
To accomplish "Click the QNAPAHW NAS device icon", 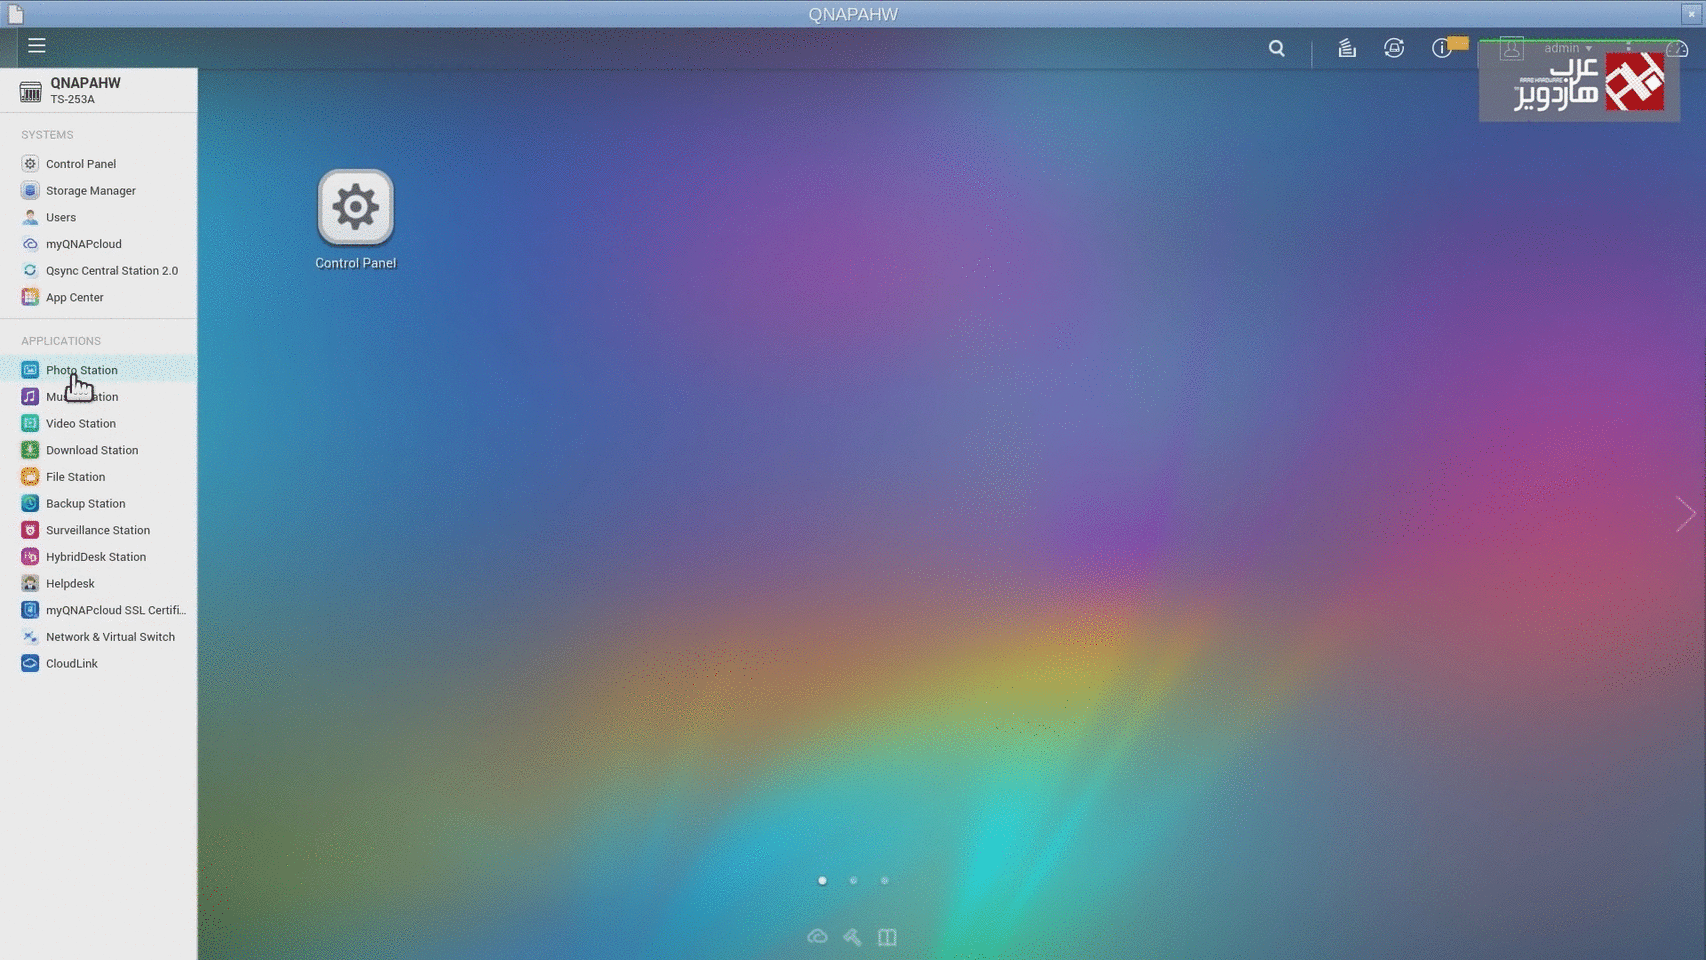I will click(x=30, y=91).
